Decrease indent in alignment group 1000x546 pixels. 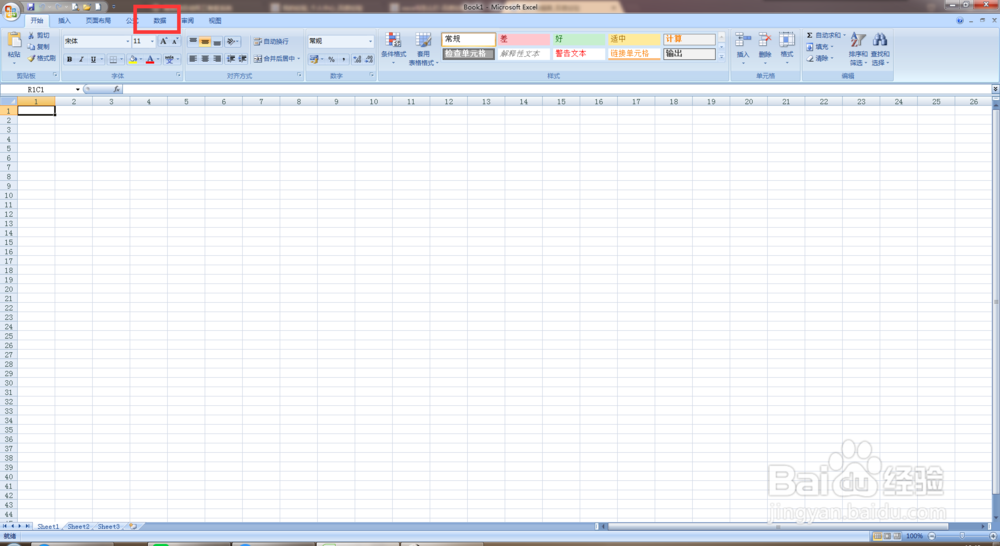point(231,59)
